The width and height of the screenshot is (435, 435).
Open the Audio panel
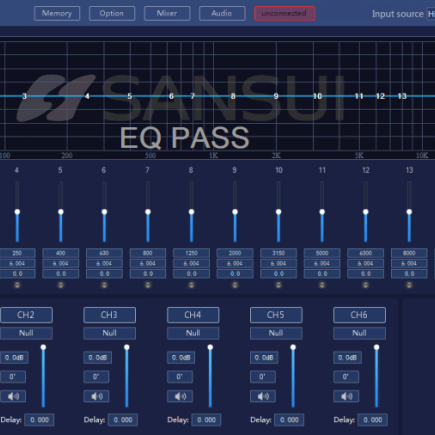[x=222, y=14]
